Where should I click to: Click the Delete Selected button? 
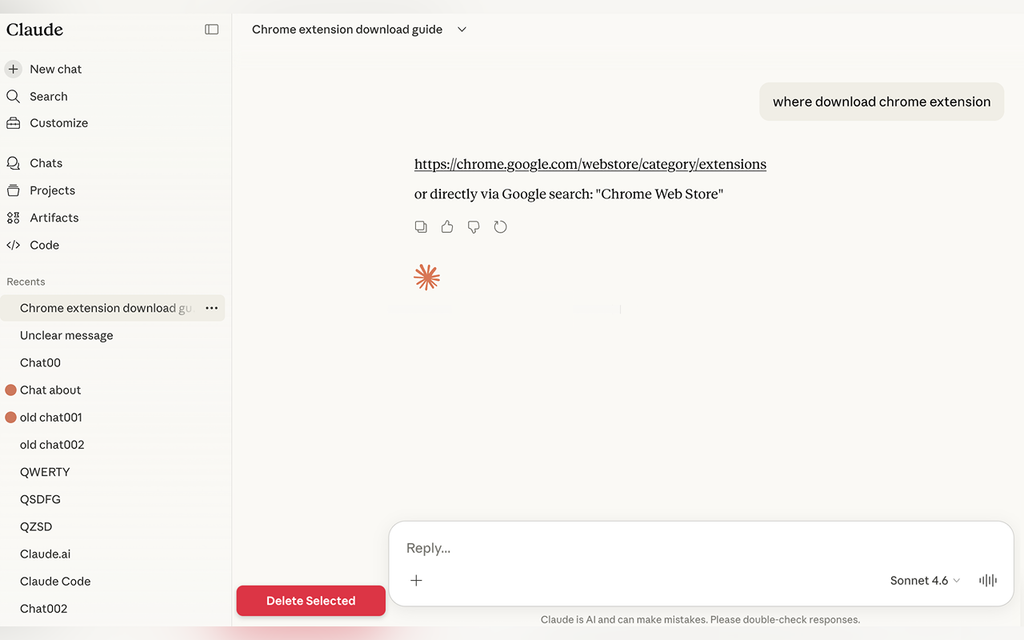pyautogui.click(x=311, y=601)
